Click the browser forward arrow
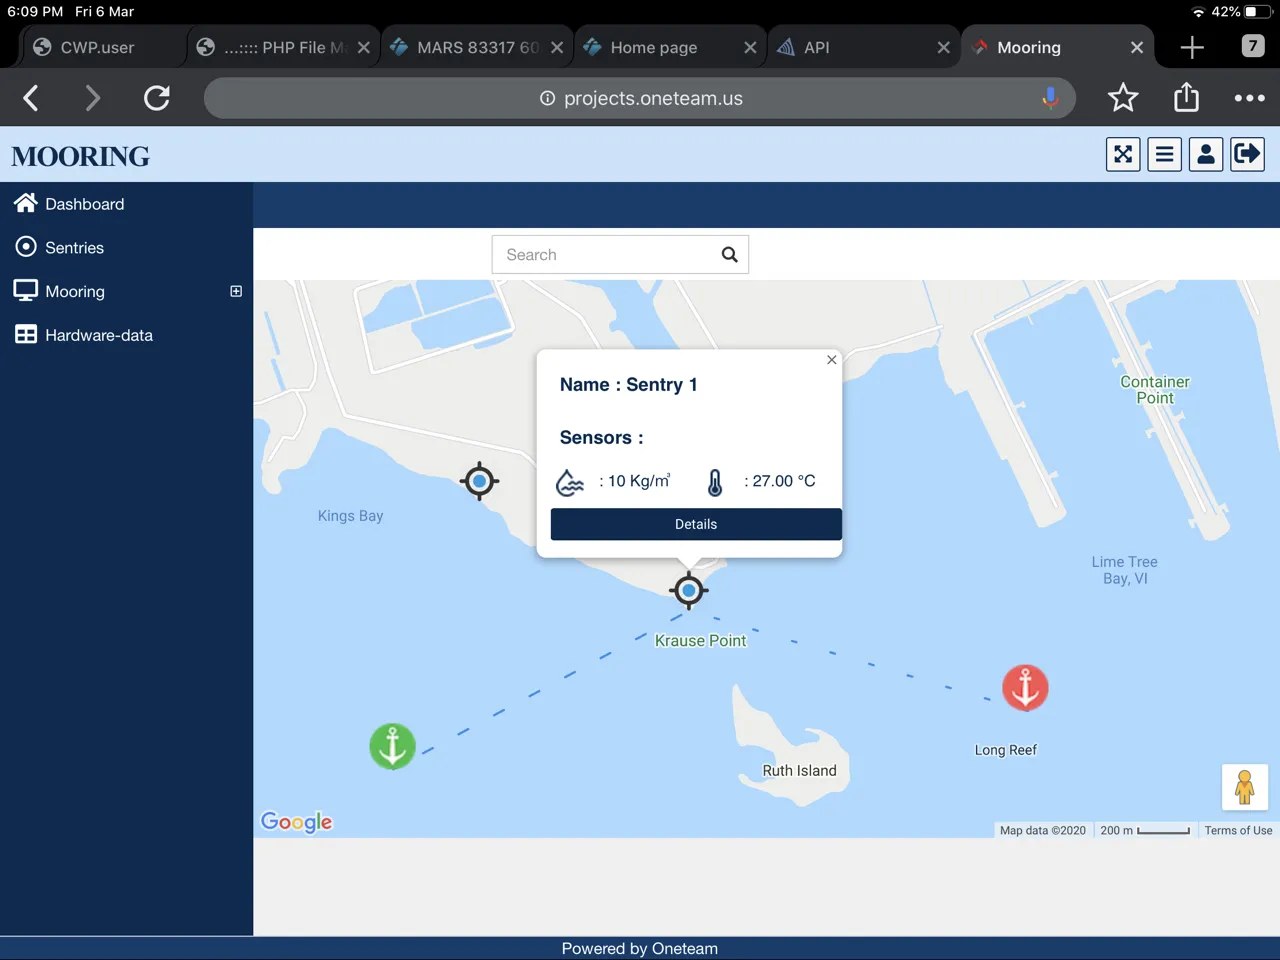Viewport: 1280px width, 960px height. (93, 98)
